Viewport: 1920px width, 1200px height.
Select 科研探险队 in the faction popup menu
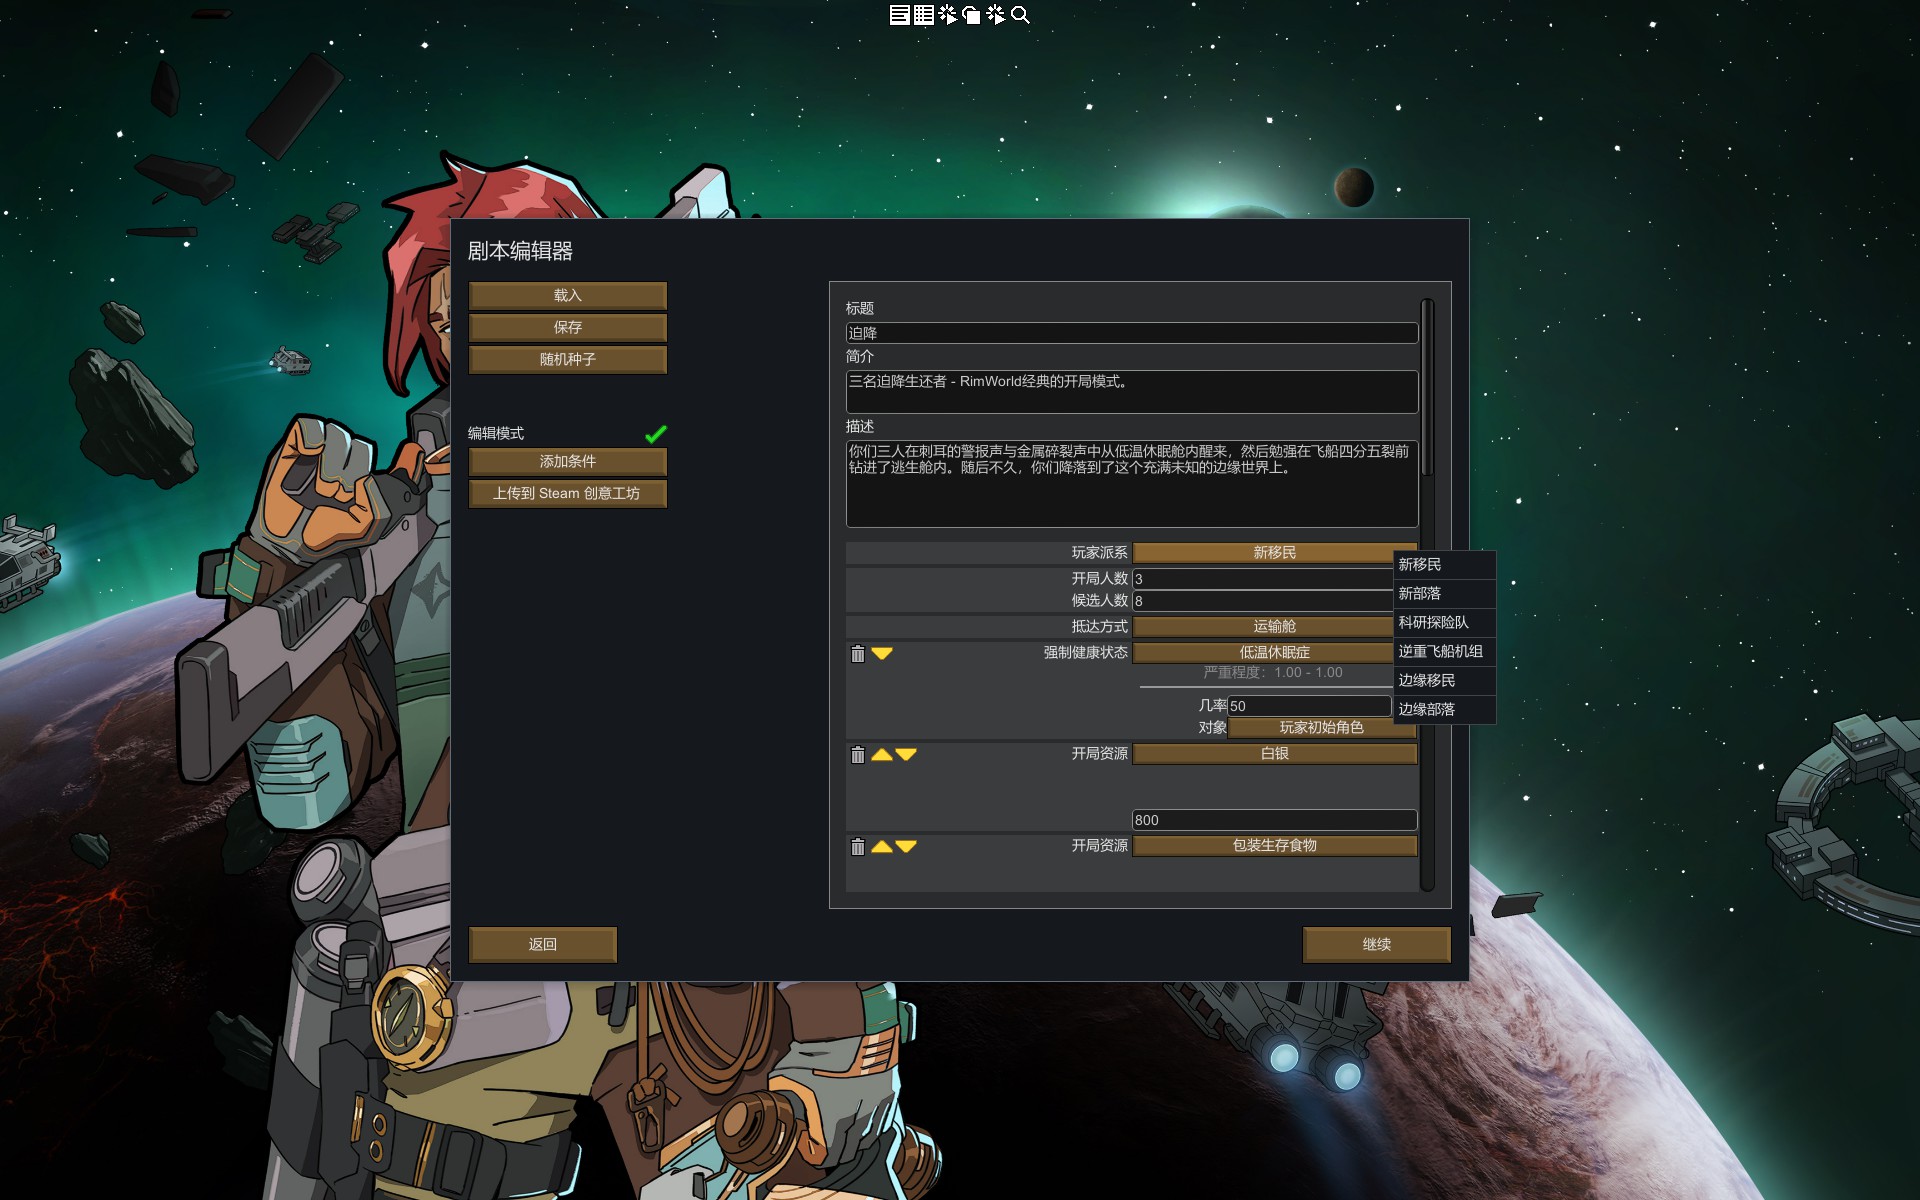point(1444,623)
